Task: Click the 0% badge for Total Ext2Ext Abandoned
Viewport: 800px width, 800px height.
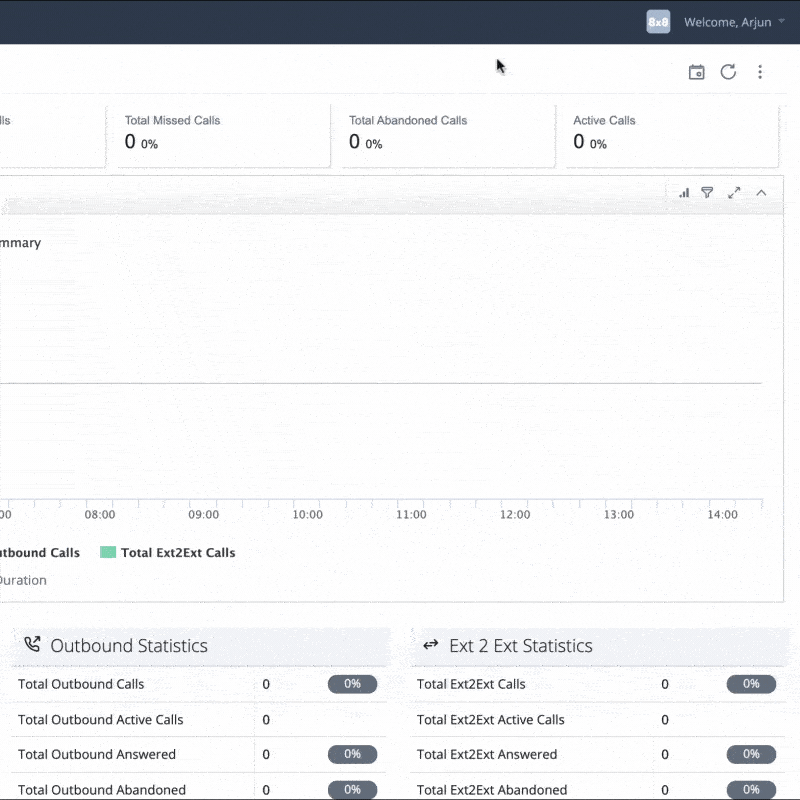Action: point(752,789)
